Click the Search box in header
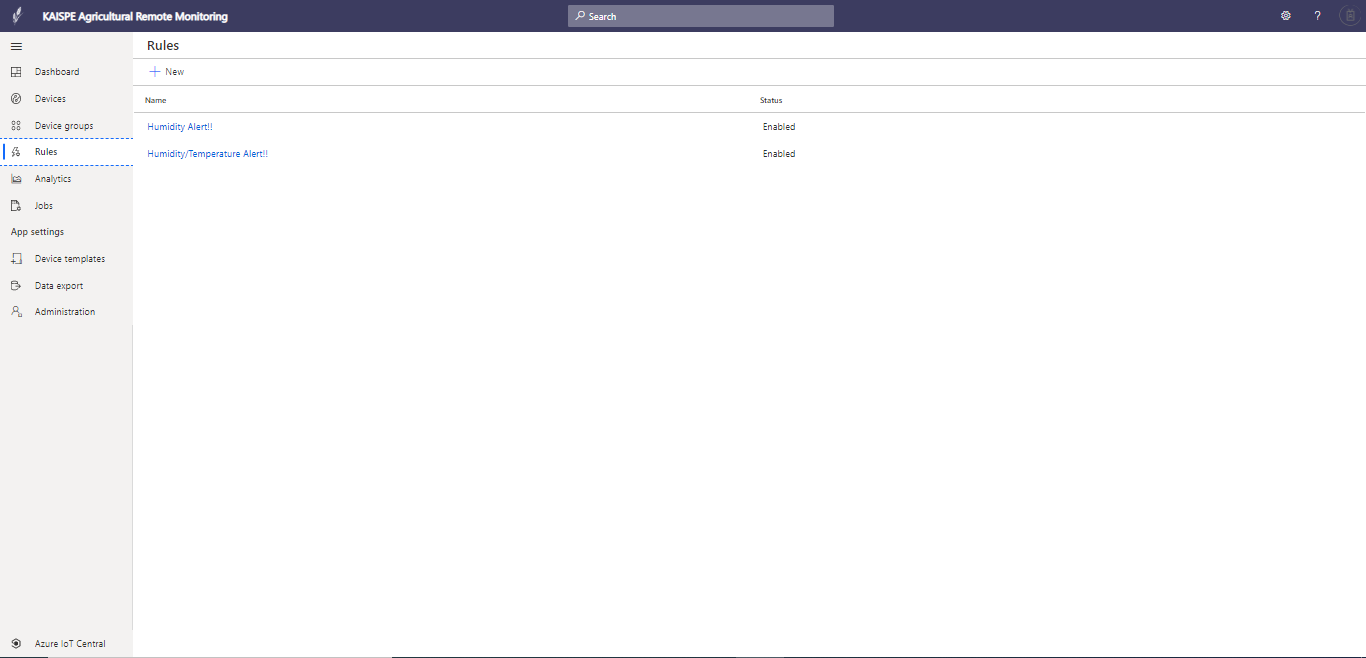This screenshot has width=1366, height=658. click(700, 16)
